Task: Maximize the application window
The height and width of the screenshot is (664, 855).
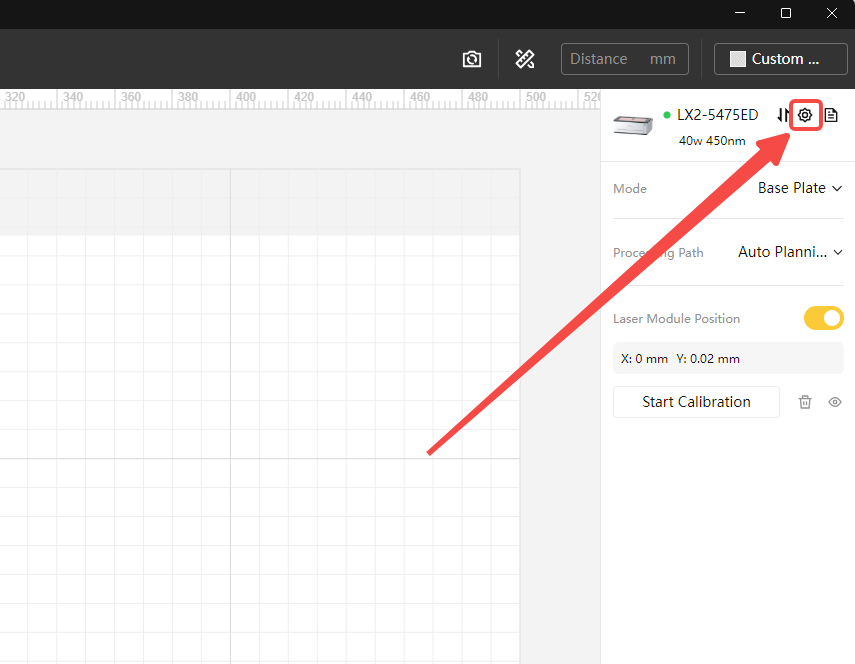Action: (x=786, y=13)
